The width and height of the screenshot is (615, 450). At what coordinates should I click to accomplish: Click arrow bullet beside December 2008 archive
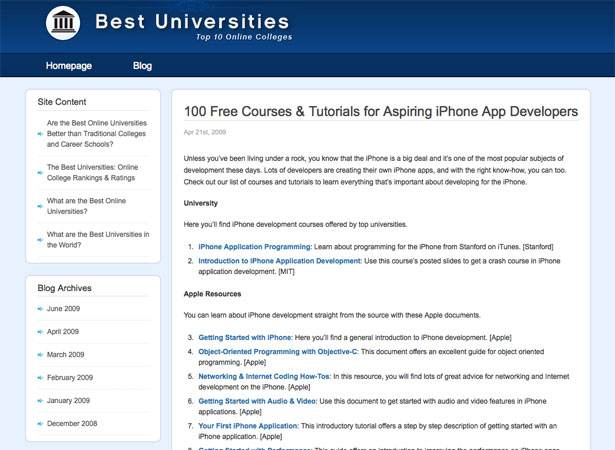[x=40, y=424]
